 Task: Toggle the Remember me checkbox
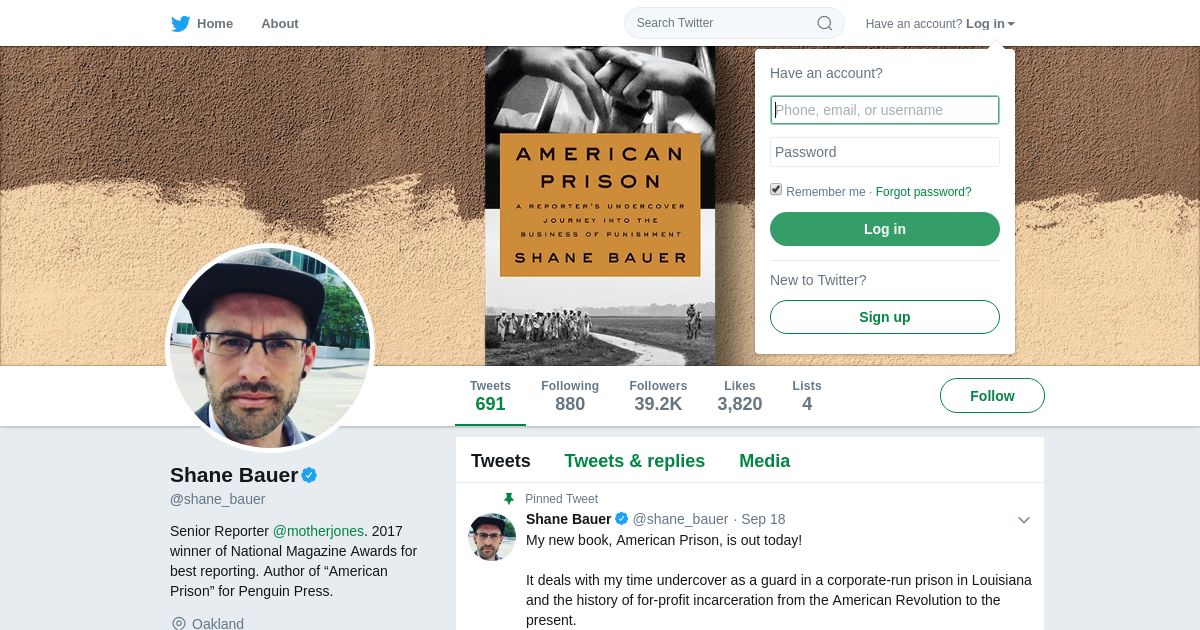pos(776,190)
